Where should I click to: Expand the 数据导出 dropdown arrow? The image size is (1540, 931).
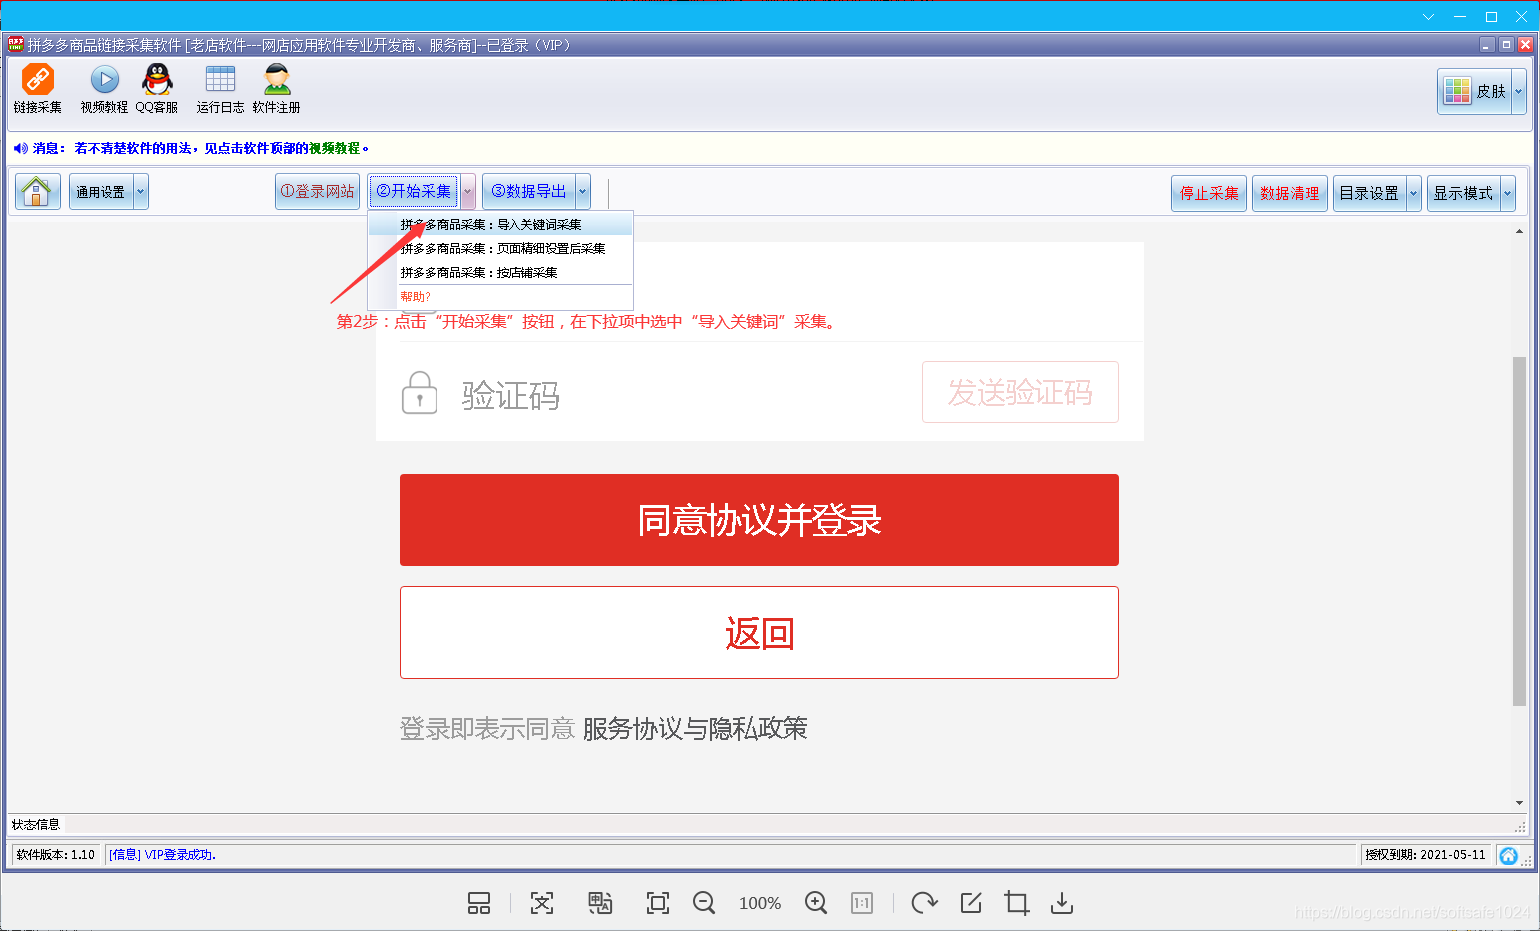pyautogui.click(x=583, y=191)
